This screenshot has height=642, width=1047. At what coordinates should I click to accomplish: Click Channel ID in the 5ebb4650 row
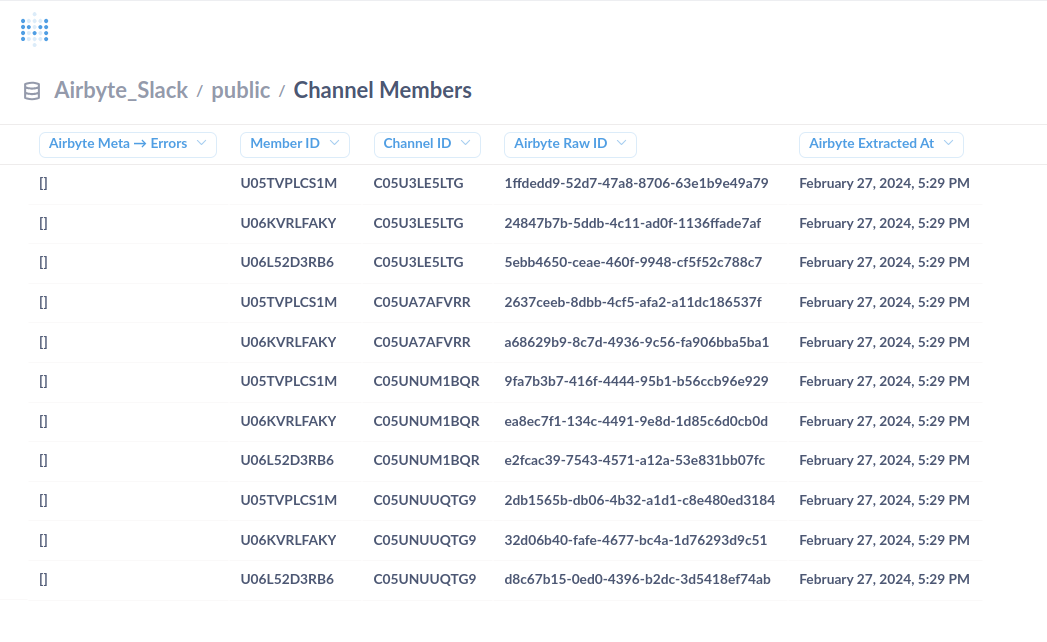(418, 263)
